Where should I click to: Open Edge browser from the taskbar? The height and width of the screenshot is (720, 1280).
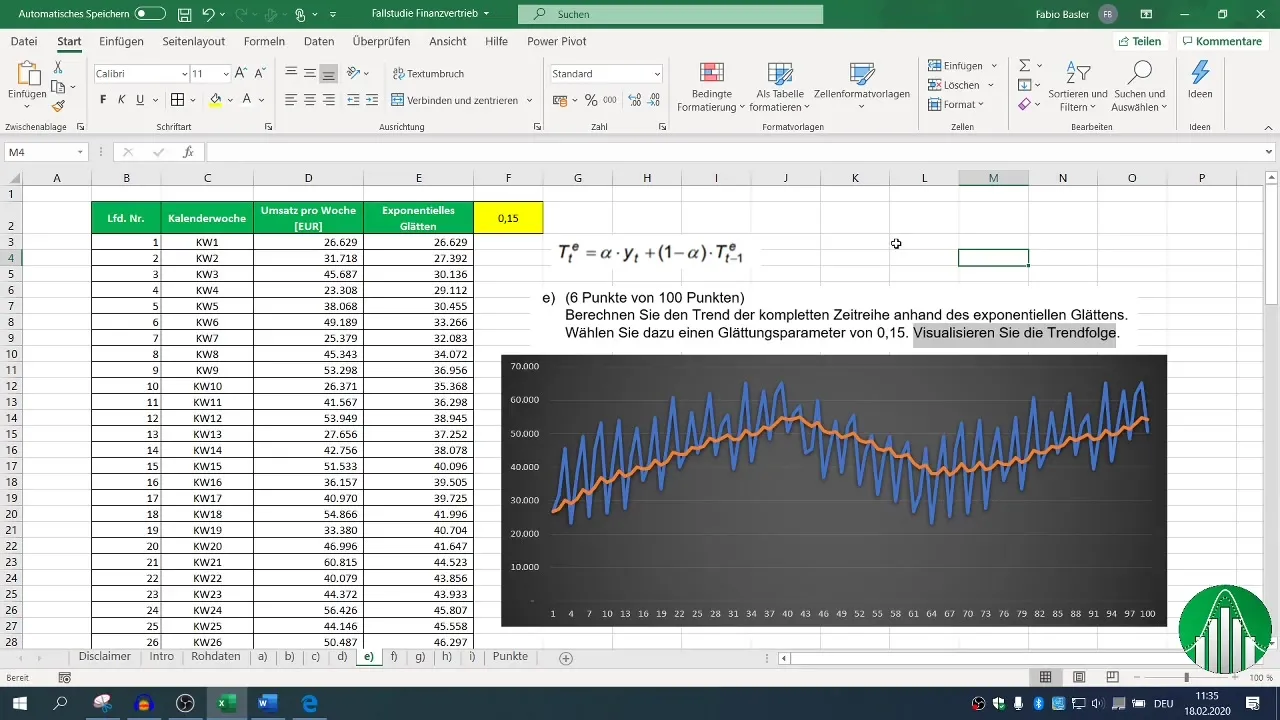pos(310,704)
